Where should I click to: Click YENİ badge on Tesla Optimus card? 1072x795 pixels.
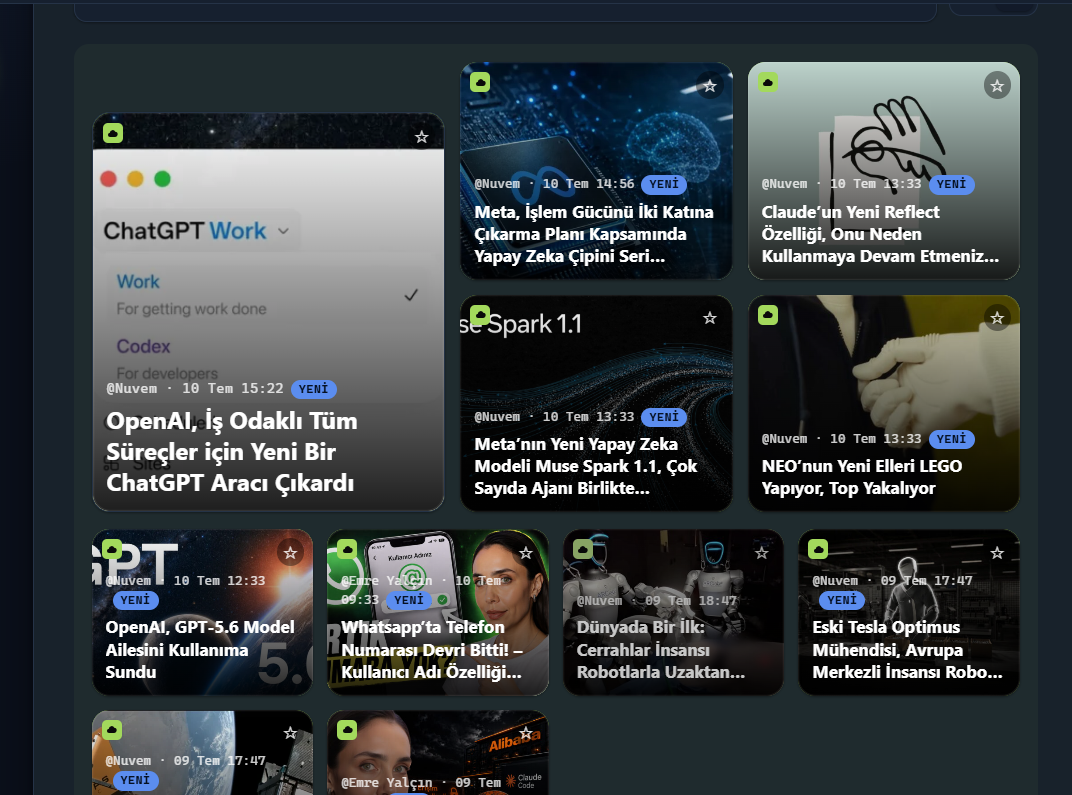[842, 600]
